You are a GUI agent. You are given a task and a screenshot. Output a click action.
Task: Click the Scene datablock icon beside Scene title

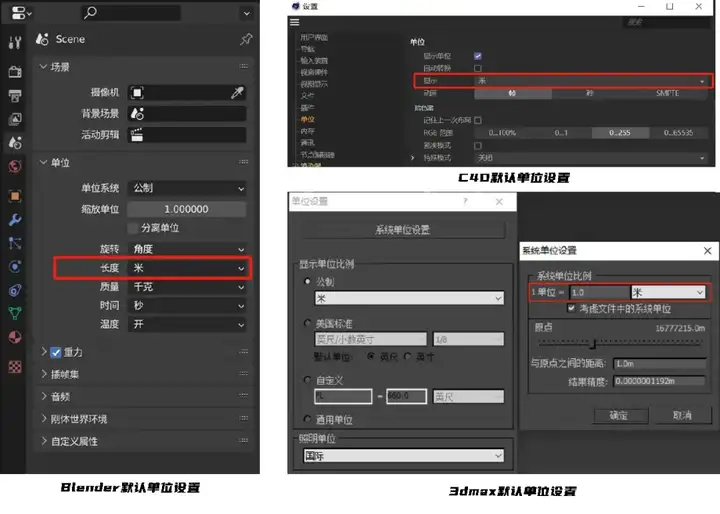(42, 39)
